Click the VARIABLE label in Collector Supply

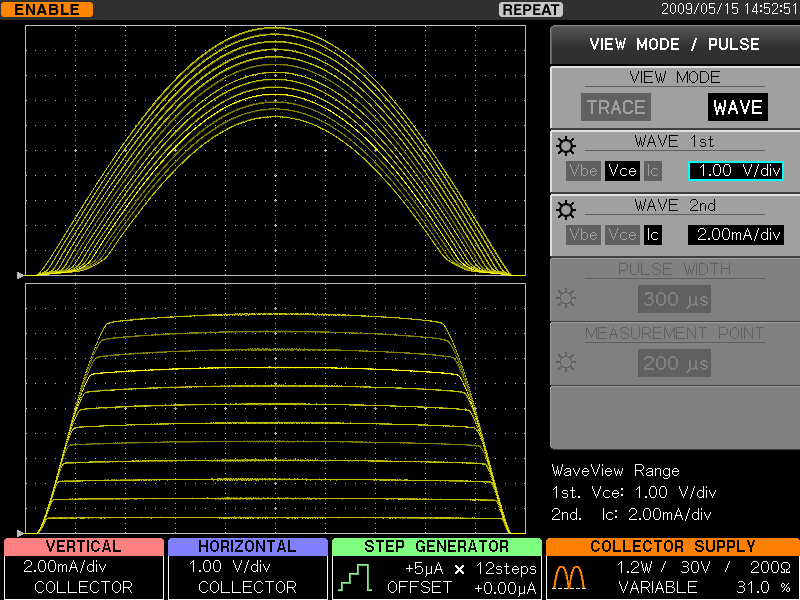pos(658,587)
